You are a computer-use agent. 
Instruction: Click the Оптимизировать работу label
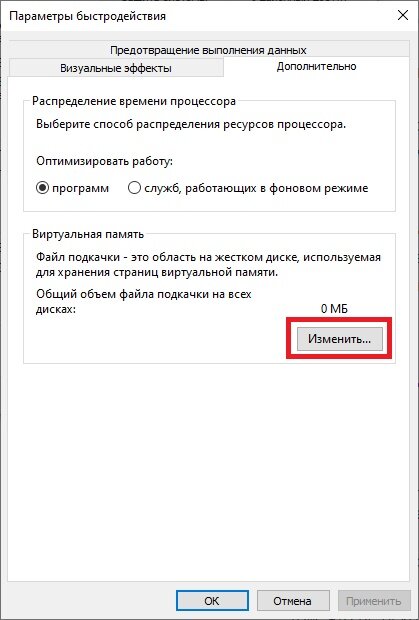coord(105,162)
